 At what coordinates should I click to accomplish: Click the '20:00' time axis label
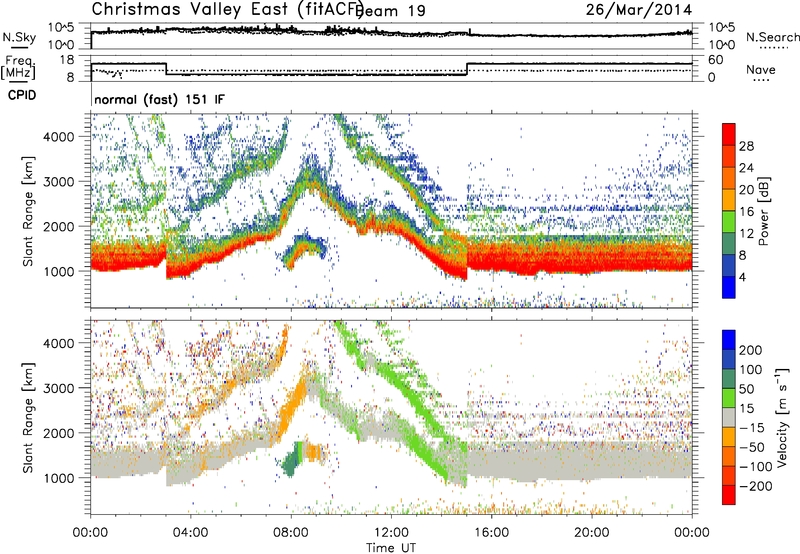(x=592, y=533)
